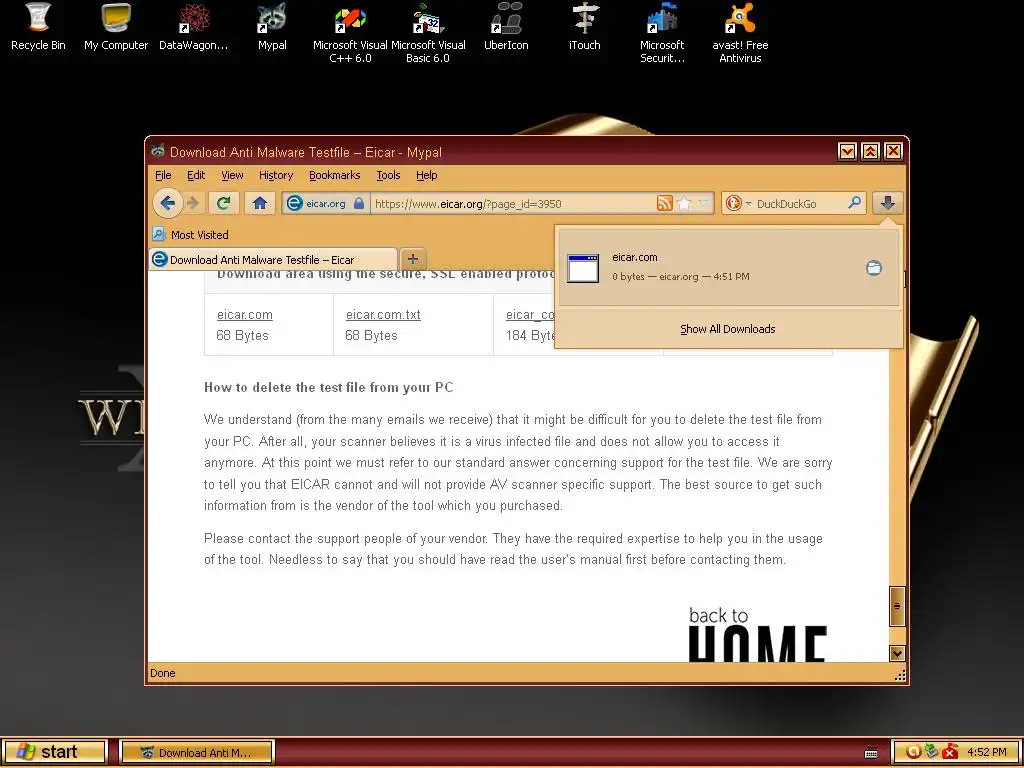This screenshot has width=1024, height=768.
Task: Click Show All Downloads
Action: point(728,329)
